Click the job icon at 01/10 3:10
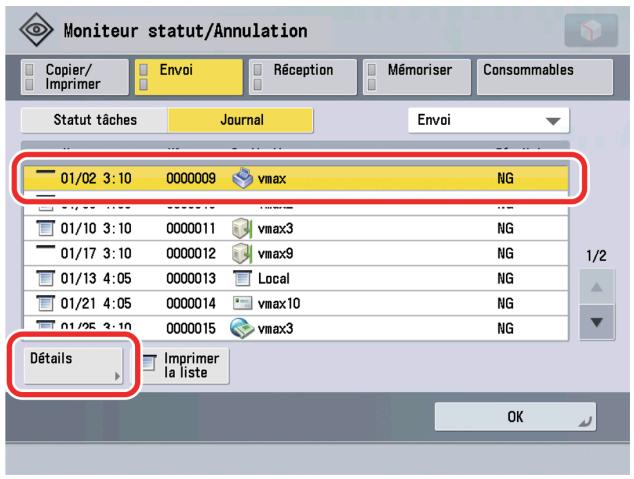Image resolution: width=634 pixels, height=479 pixels. point(45,228)
